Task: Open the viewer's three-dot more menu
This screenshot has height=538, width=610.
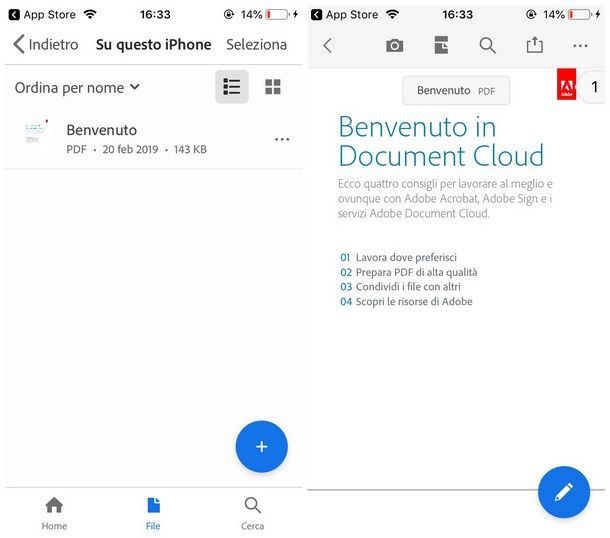Action: 580,46
